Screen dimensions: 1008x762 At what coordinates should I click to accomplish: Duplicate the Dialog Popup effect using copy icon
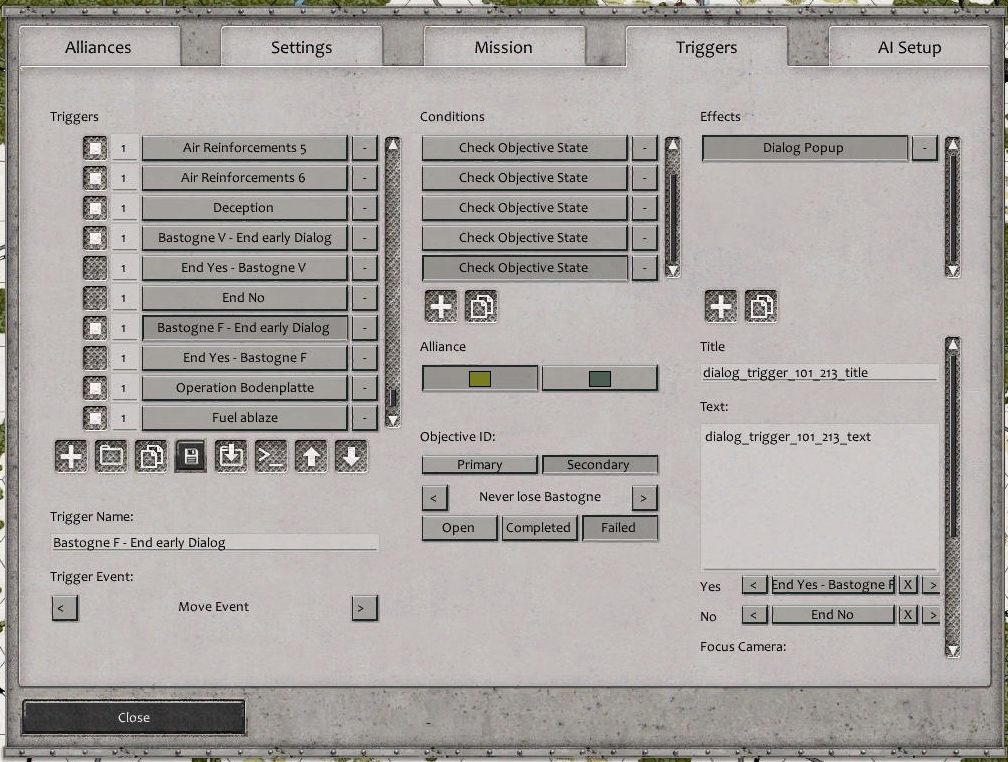(x=761, y=306)
